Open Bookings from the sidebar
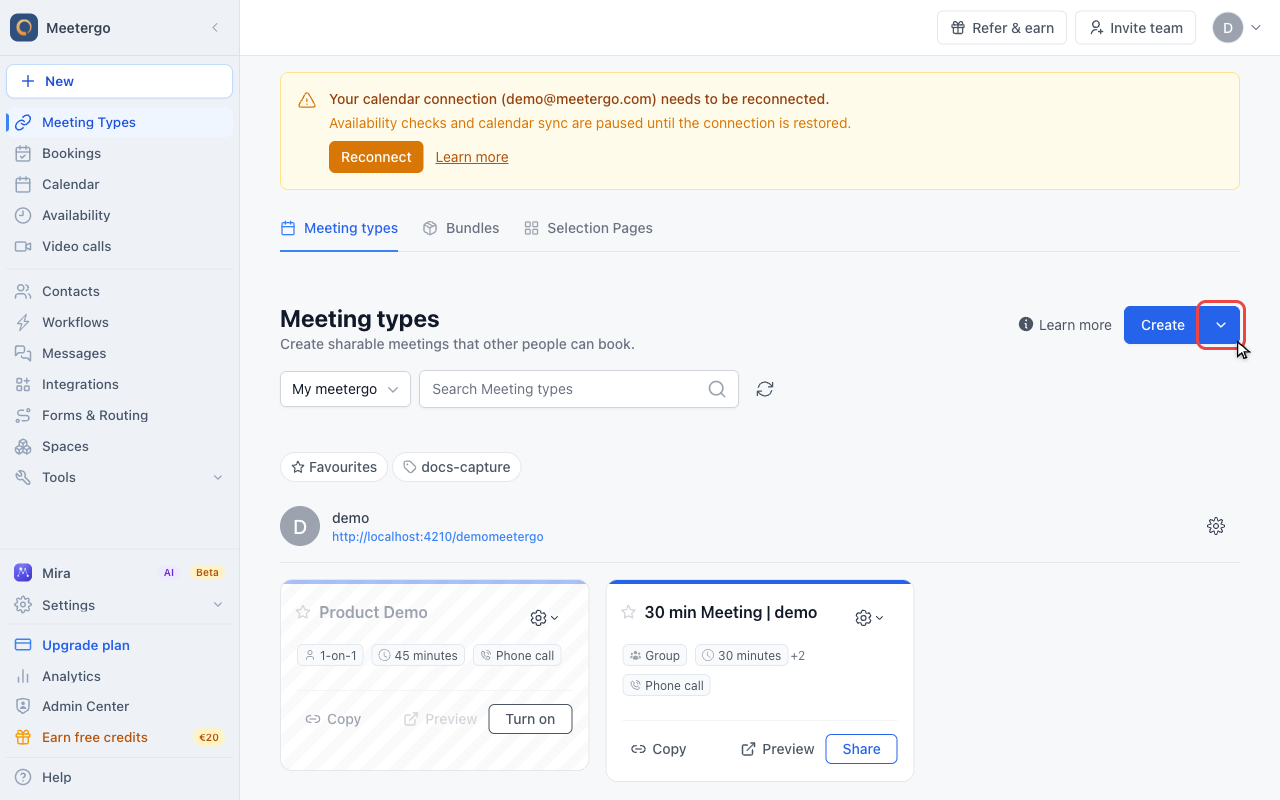Image resolution: width=1280 pixels, height=800 pixels. click(x=120, y=153)
